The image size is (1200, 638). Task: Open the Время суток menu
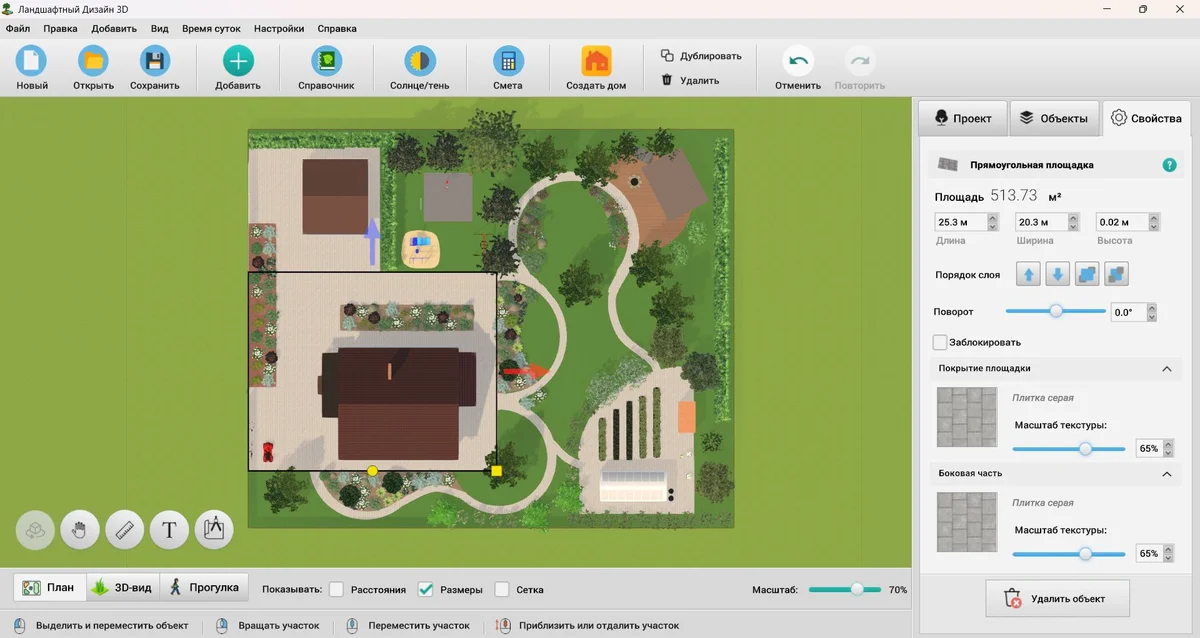[211, 29]
